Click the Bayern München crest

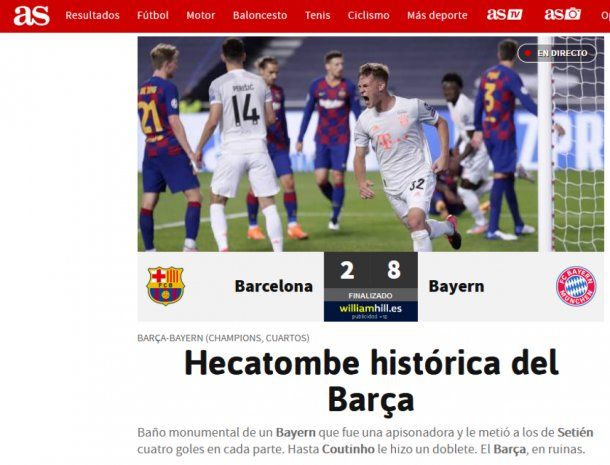576,286
